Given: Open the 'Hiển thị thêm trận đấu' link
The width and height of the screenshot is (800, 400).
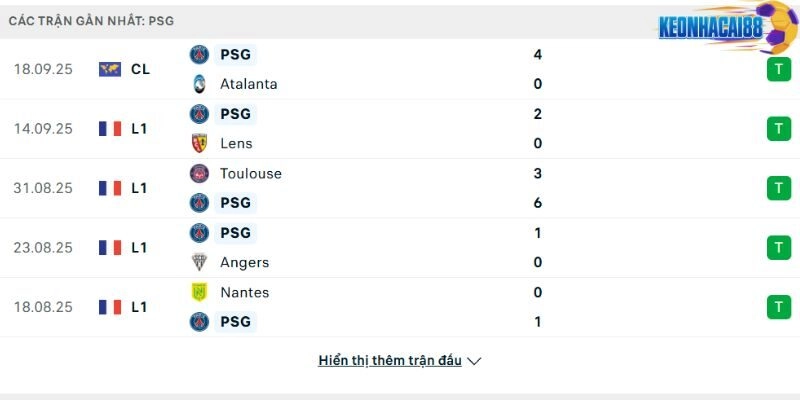Looking at the screenshot, I should pos(390,361).
